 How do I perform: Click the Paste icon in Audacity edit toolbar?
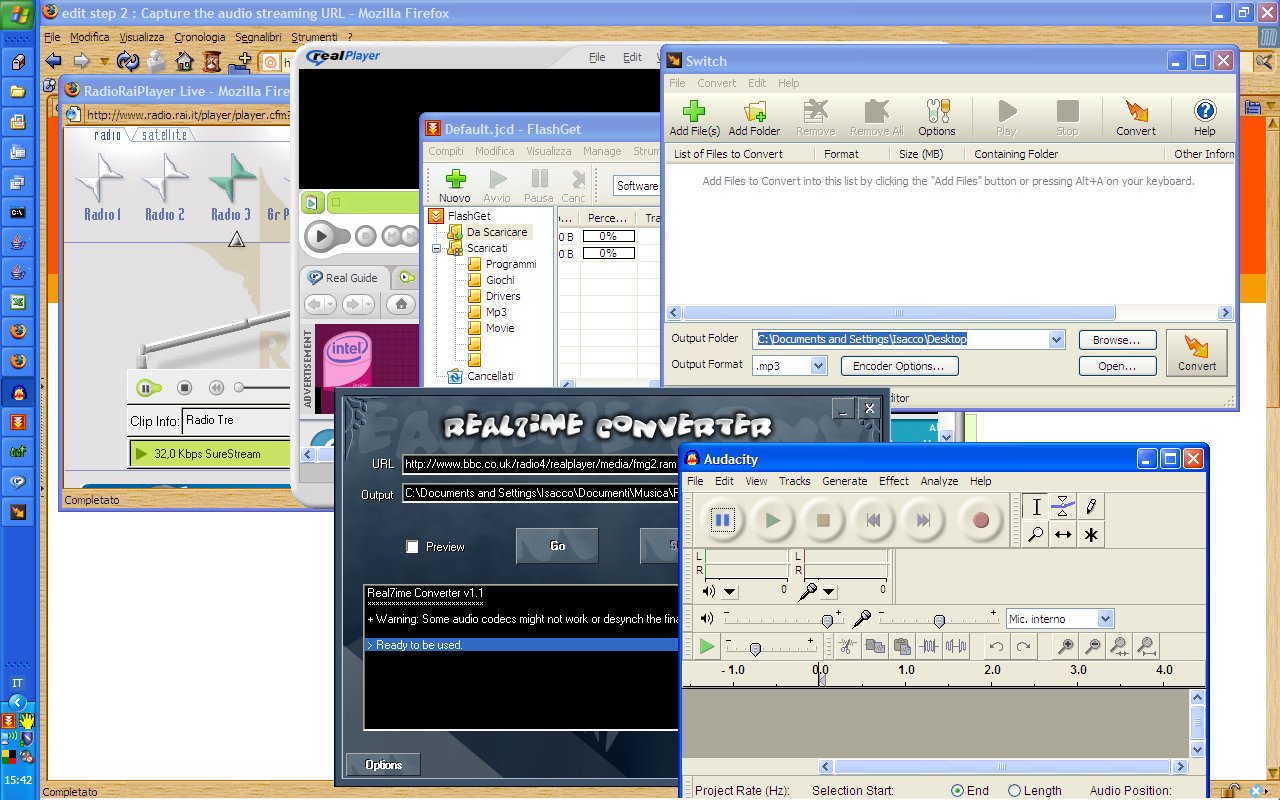pos(902,647)
